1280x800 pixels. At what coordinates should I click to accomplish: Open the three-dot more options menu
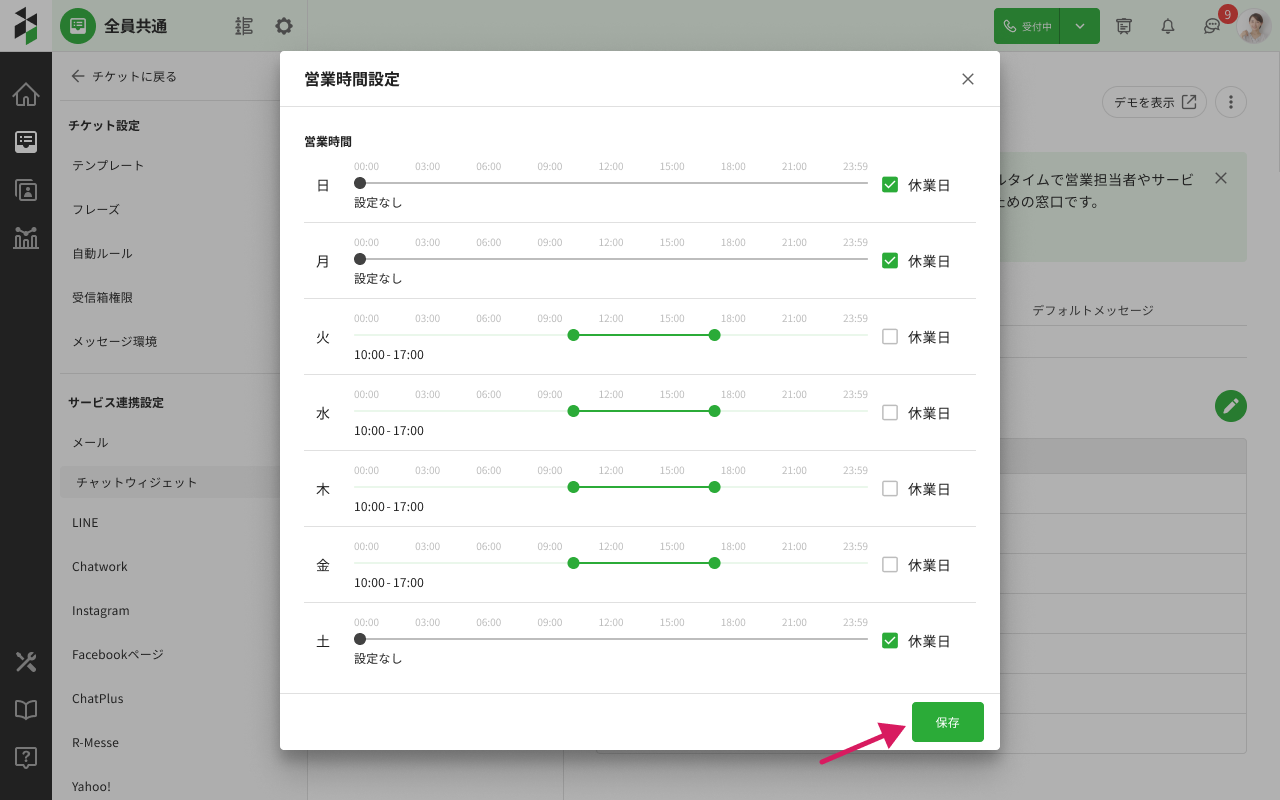tap(1231, 102)
